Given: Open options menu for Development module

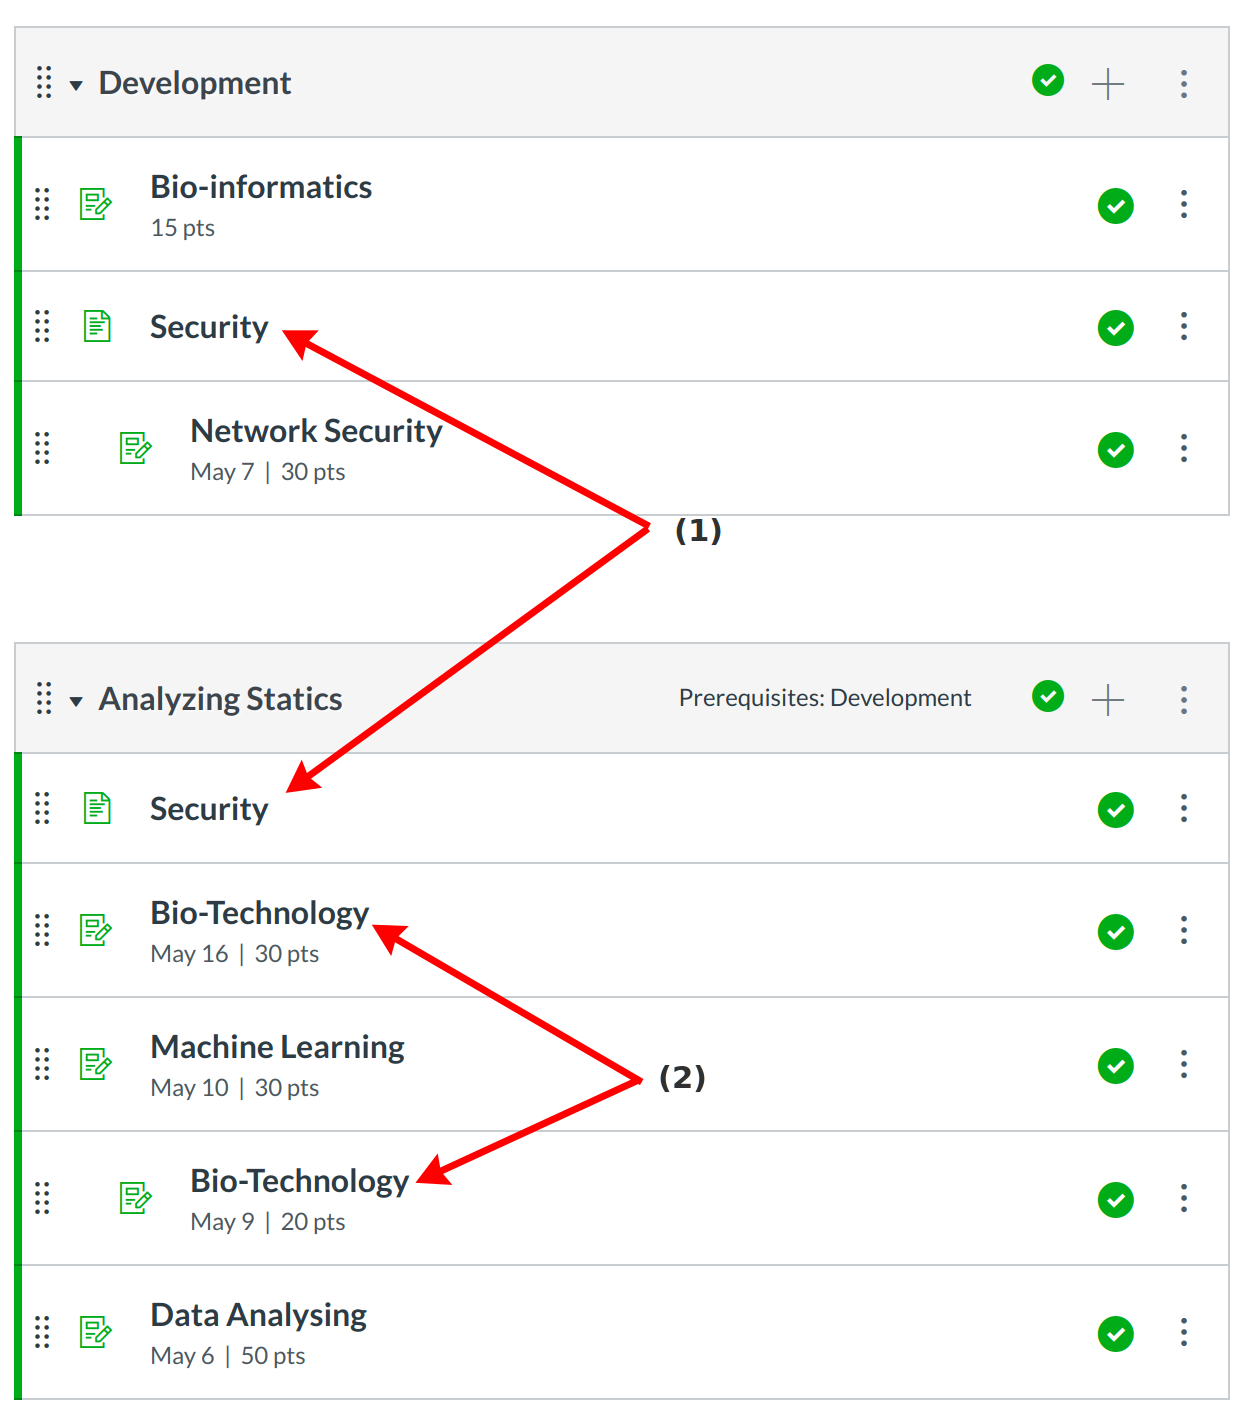Looking at the screenshot, I should click(x=1183, y=83).
